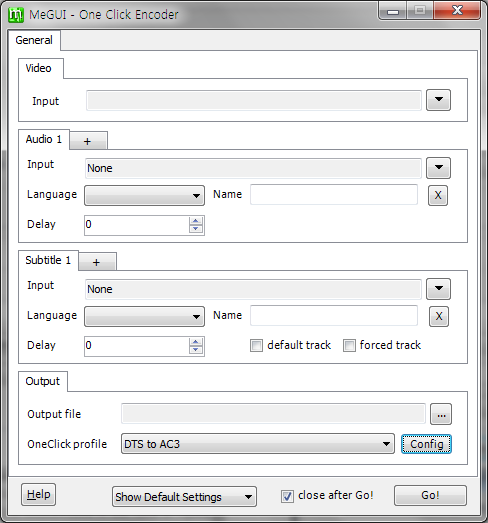Image resolution: width=488 pixels, height=523 pixels.
Task: Start encoding with the Go! button
Action: point(430,495)
